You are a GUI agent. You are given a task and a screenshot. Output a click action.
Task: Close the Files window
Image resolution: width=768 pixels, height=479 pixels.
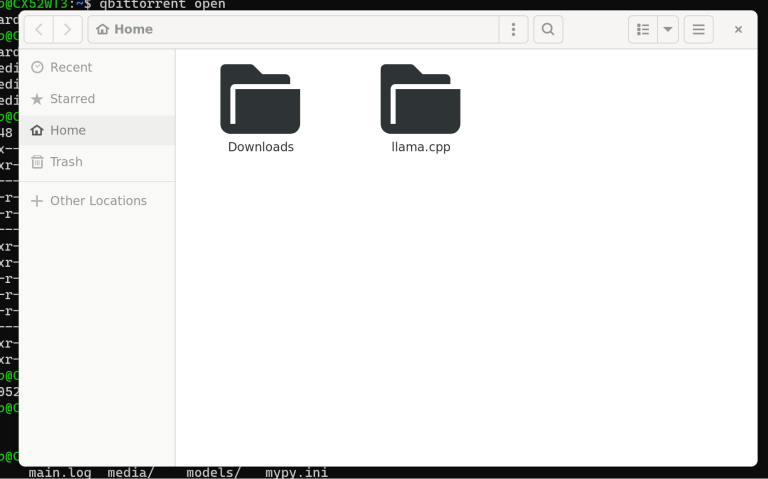pyautogui.click(x=739, y=29)
